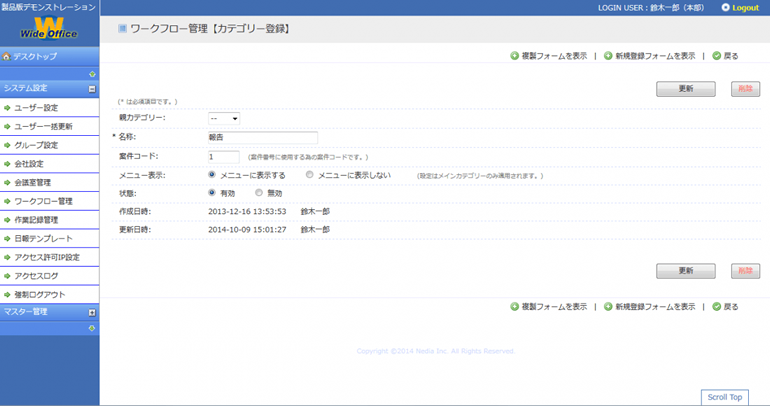Open 作業記録管理 menu item
The width and height of the screenshot is (770, 406).
(49, 219)
